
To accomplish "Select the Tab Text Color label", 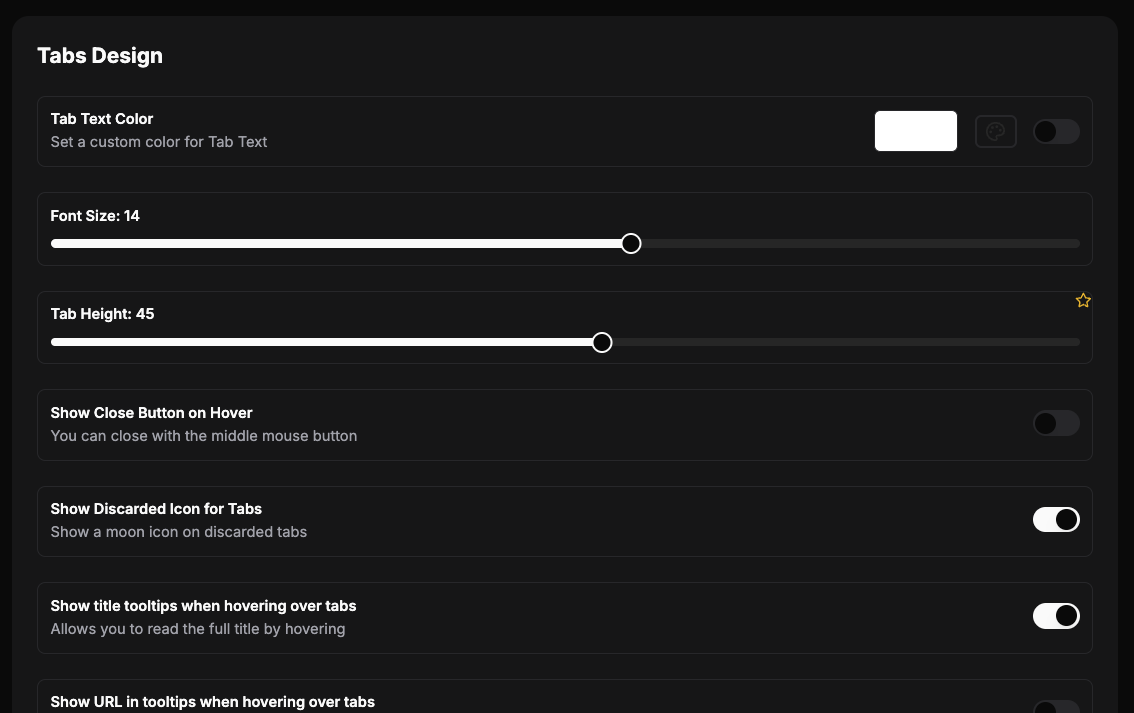I will coord(102,119).
